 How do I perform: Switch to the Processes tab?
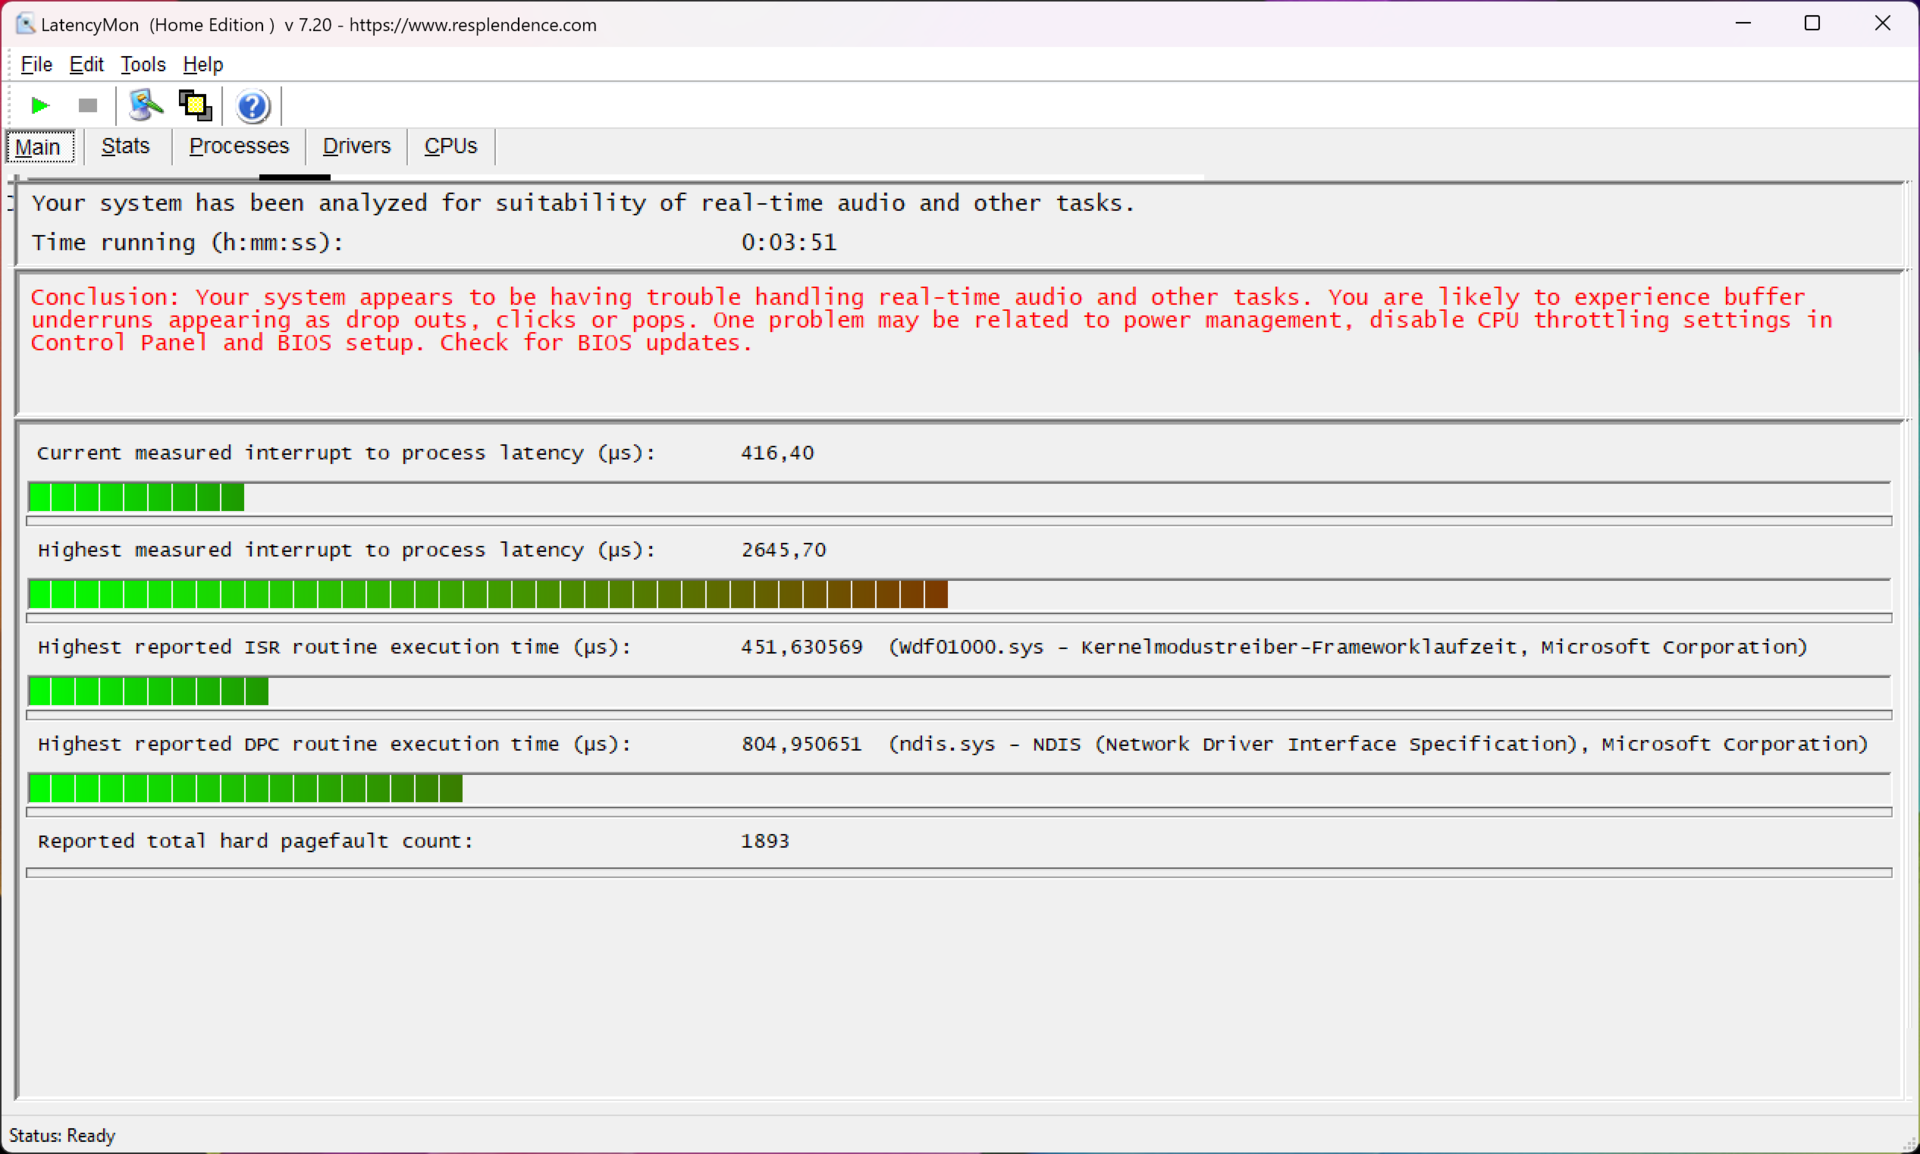coord(239,146)
